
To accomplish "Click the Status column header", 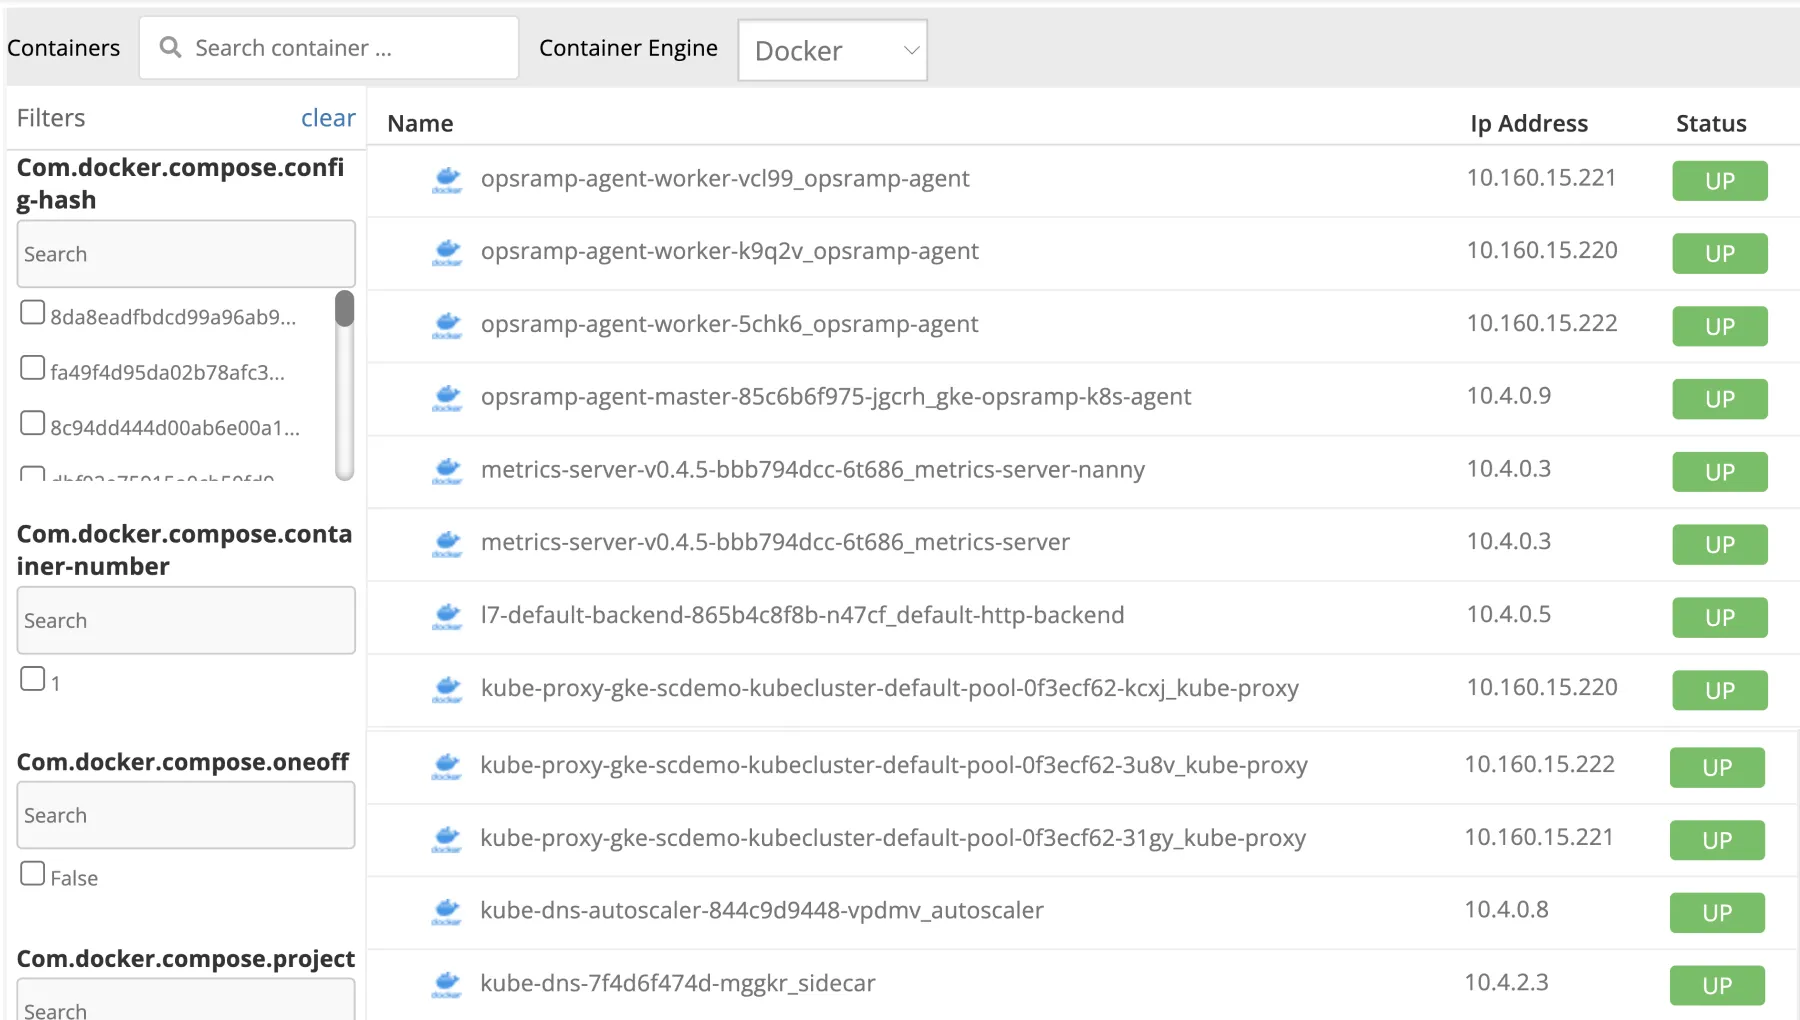I will pyautogui.click(x=1711, y=123).
